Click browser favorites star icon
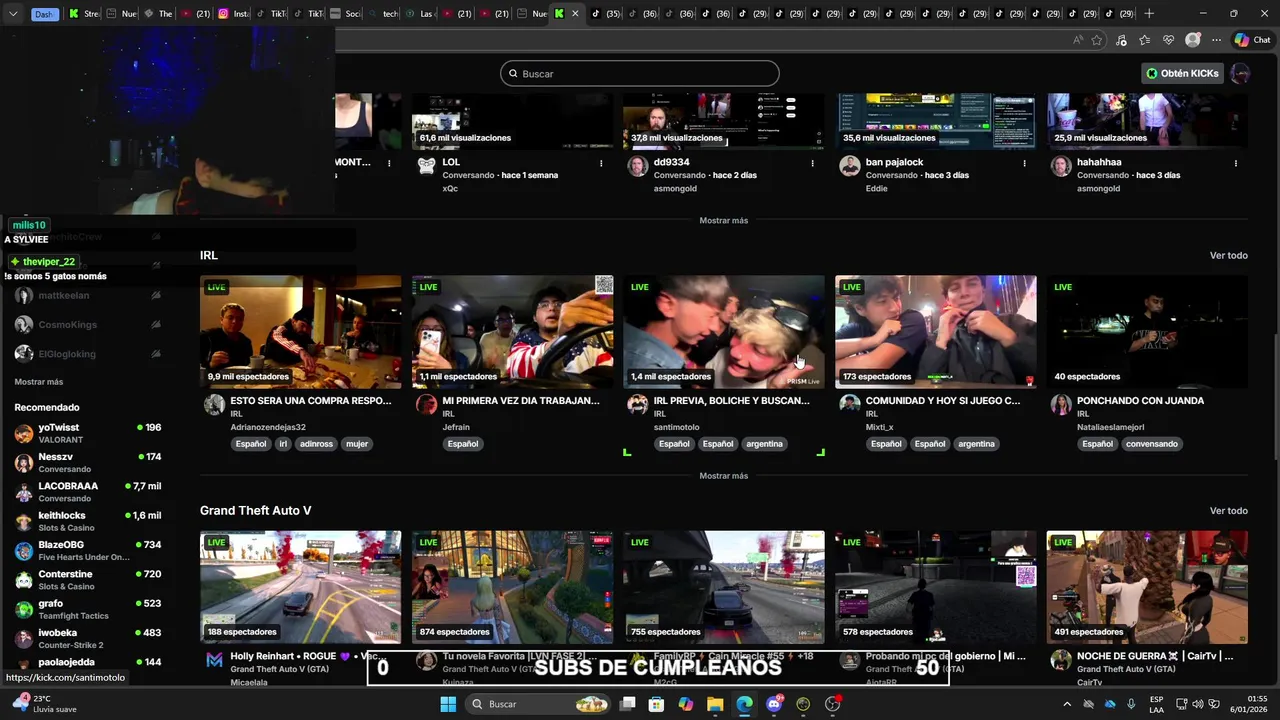Viewport: 1280px width, 720px height. pyautogui.click(x=1097, y=40)
